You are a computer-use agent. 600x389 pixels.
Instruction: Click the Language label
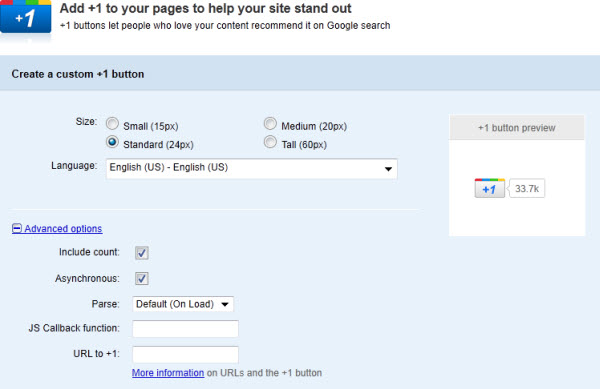tap(74, 166)
